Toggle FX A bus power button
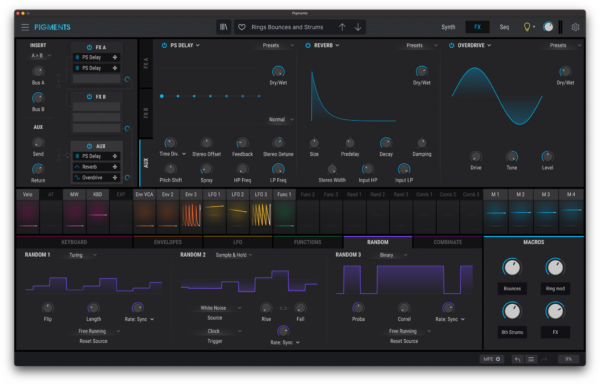 tap(89, 47)
